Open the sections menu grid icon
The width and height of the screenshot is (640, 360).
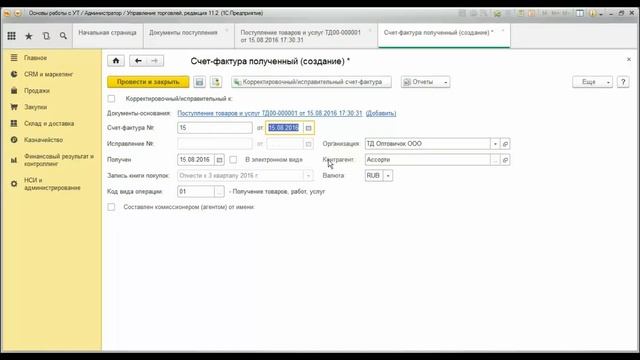click(11, 36)
